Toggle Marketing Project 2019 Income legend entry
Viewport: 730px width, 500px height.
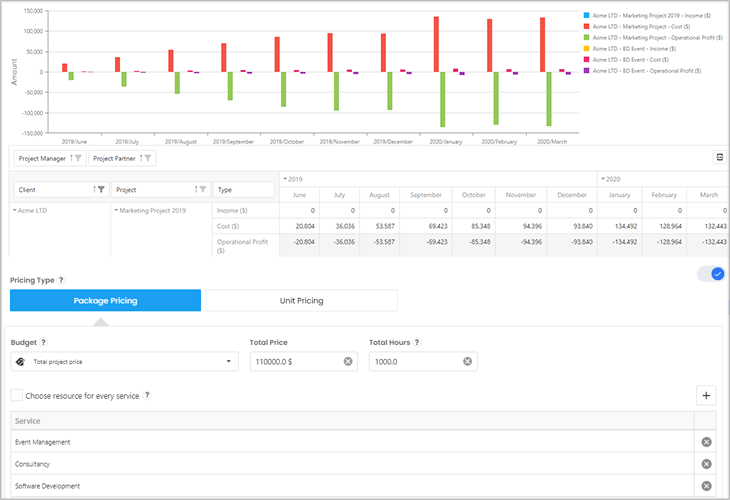pyautogui.click(x=647, y=15)
